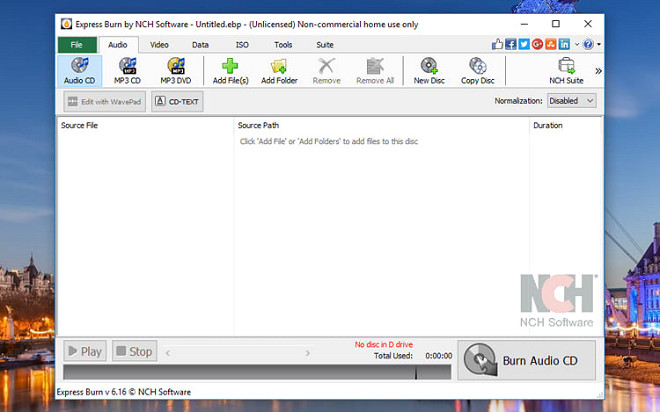This screenshot has width=660, height=412.
Task: Select the Audio CD disc type
Action: pos(79,71)
